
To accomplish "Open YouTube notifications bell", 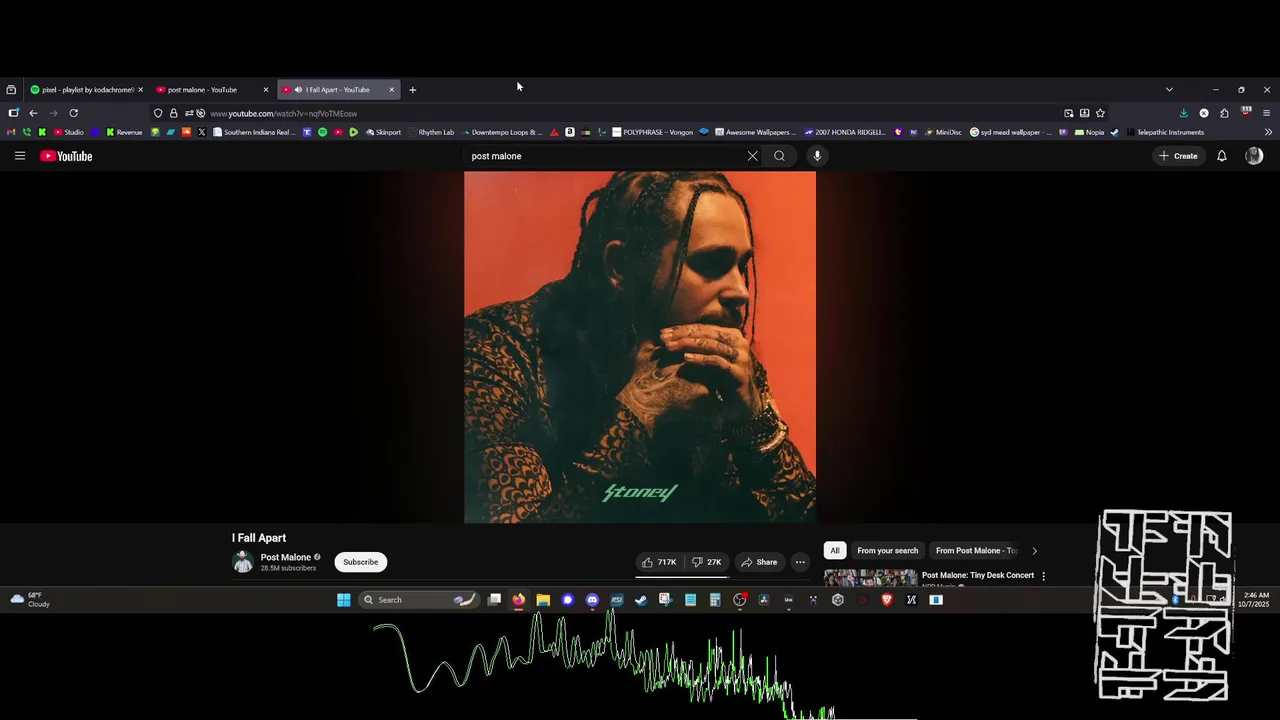I will click(1221, 156).
